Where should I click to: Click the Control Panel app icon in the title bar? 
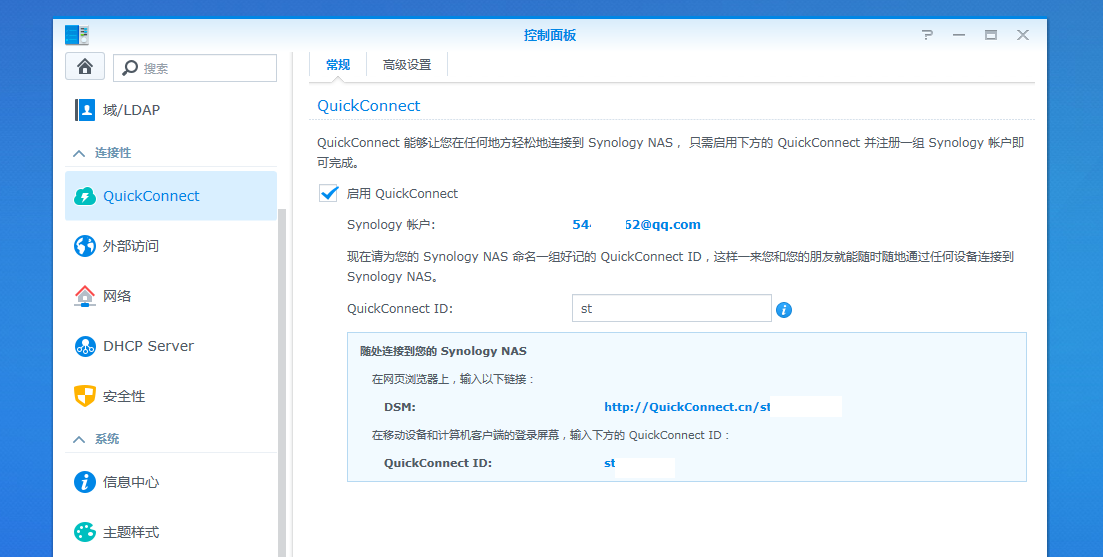[77, 35]
